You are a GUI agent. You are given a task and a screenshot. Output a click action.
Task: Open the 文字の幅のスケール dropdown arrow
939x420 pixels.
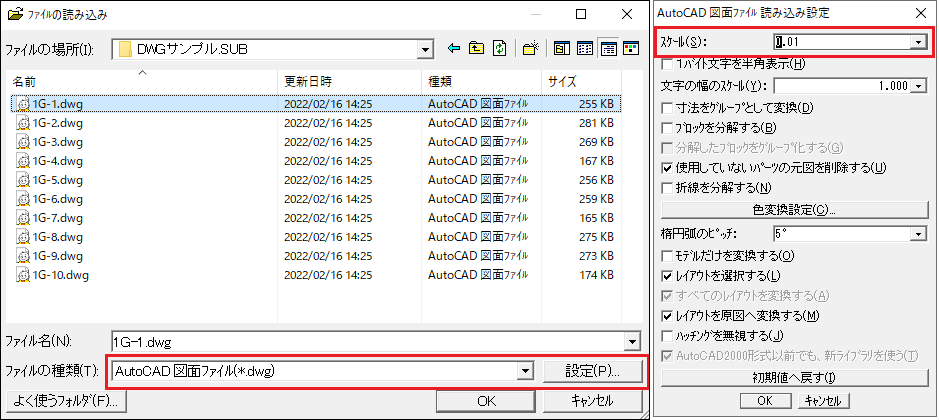click(x=919, y=86)
